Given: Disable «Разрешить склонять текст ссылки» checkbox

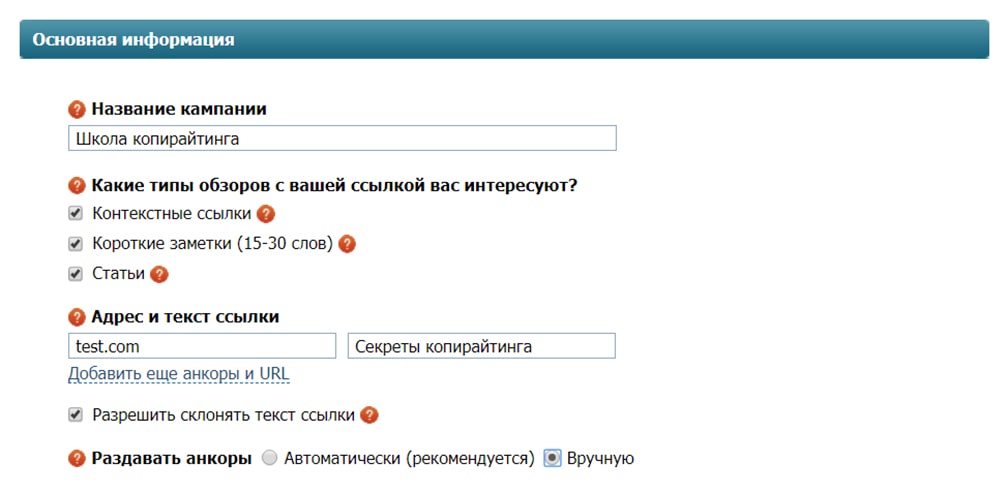Looking at the screenshot, I should (x=75, y=414).
